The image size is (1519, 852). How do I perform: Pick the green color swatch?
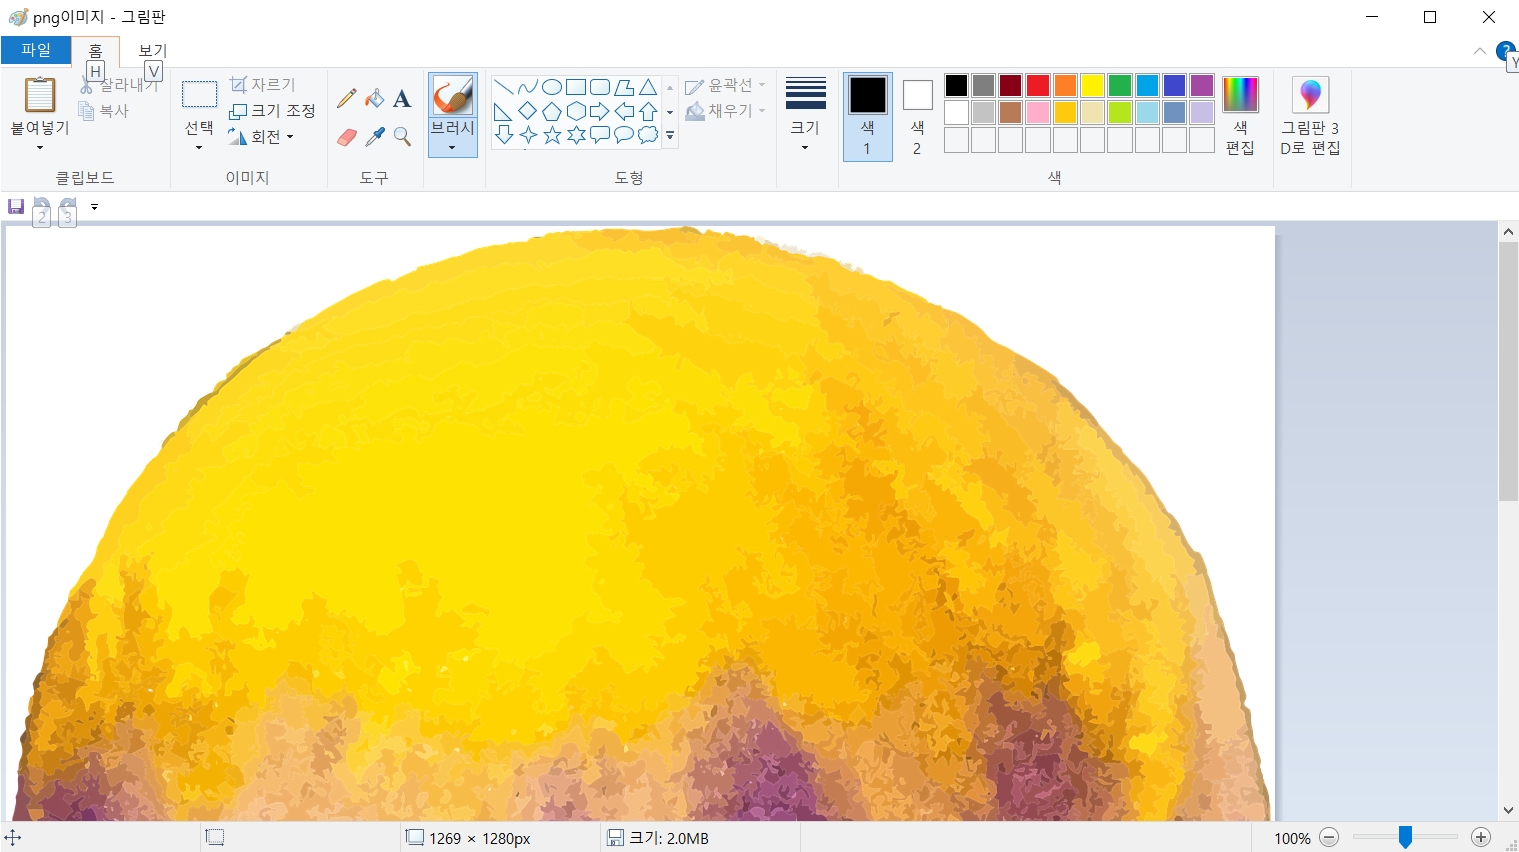(x=1120, y=86)
